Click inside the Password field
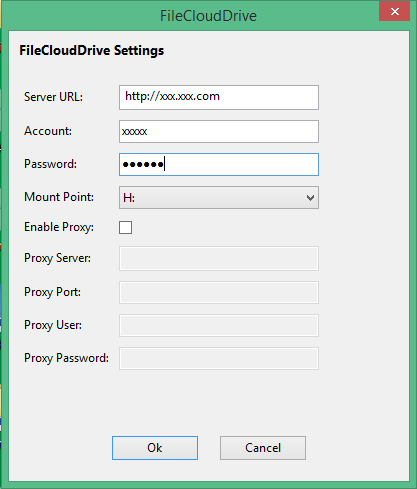The height and width of the screenshot is (489, 417). tap(219, 164)
